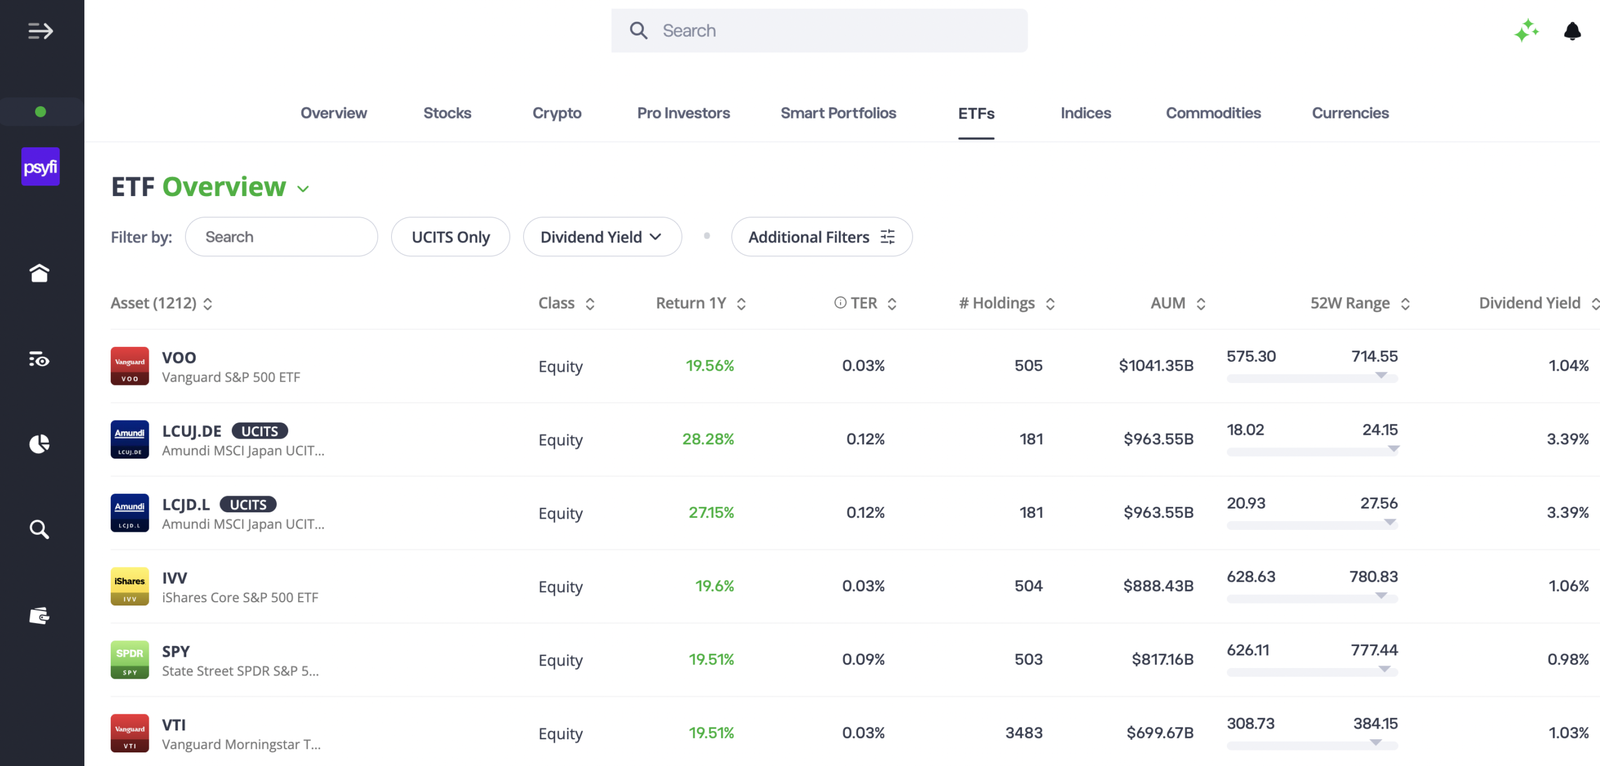Open notifications bell icon

(1572, 31)
